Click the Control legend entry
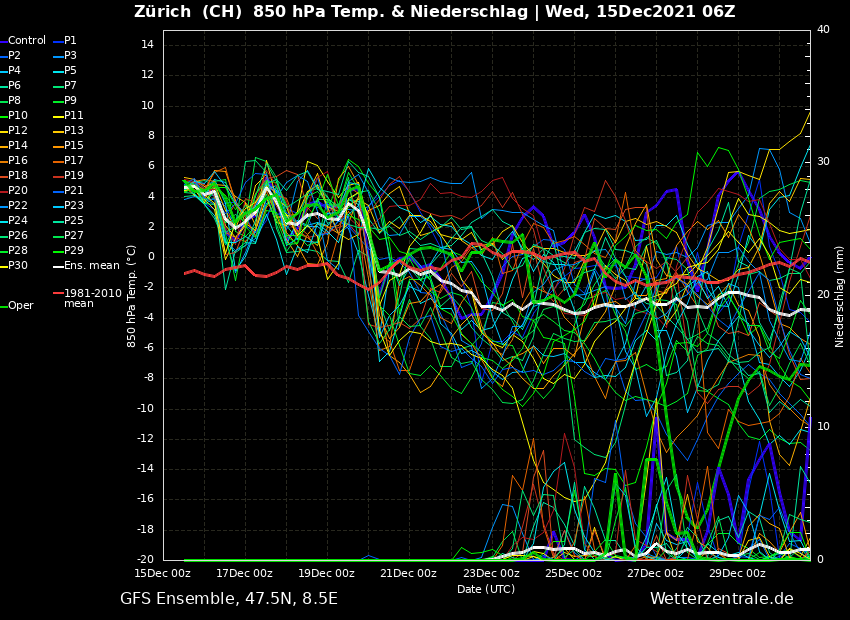Screen dimensions: 850x620 pos(27,41)
